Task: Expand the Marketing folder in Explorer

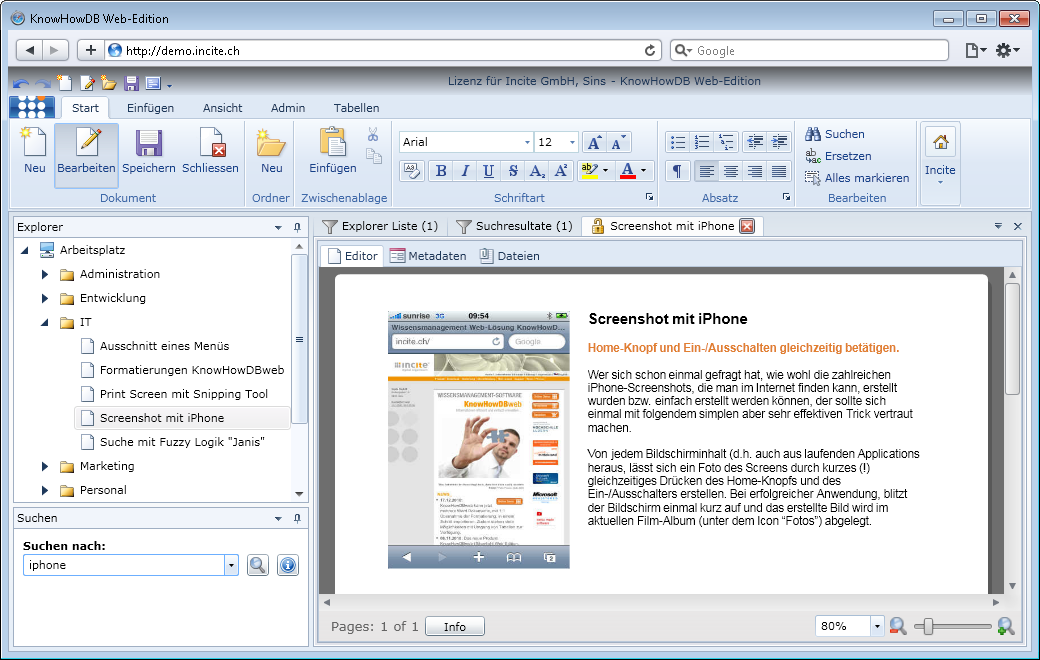Action: (x=45, y=466)
